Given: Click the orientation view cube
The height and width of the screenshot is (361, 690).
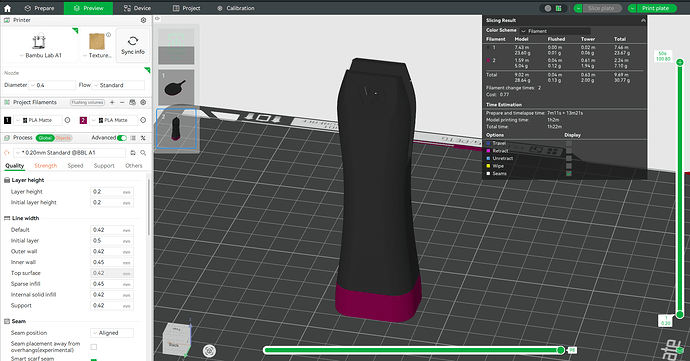Looking at the screenshot, I should pos(176,340).
